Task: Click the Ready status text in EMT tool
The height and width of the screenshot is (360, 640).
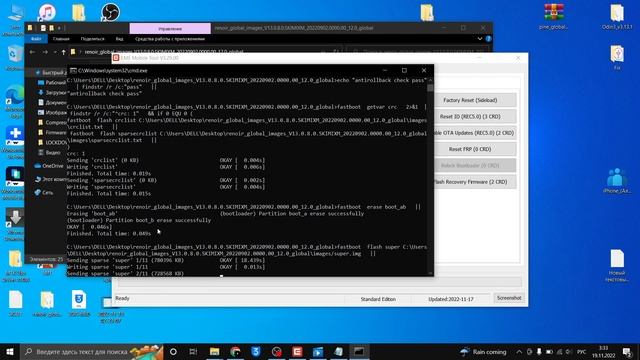Action: (x=122, y=298)
